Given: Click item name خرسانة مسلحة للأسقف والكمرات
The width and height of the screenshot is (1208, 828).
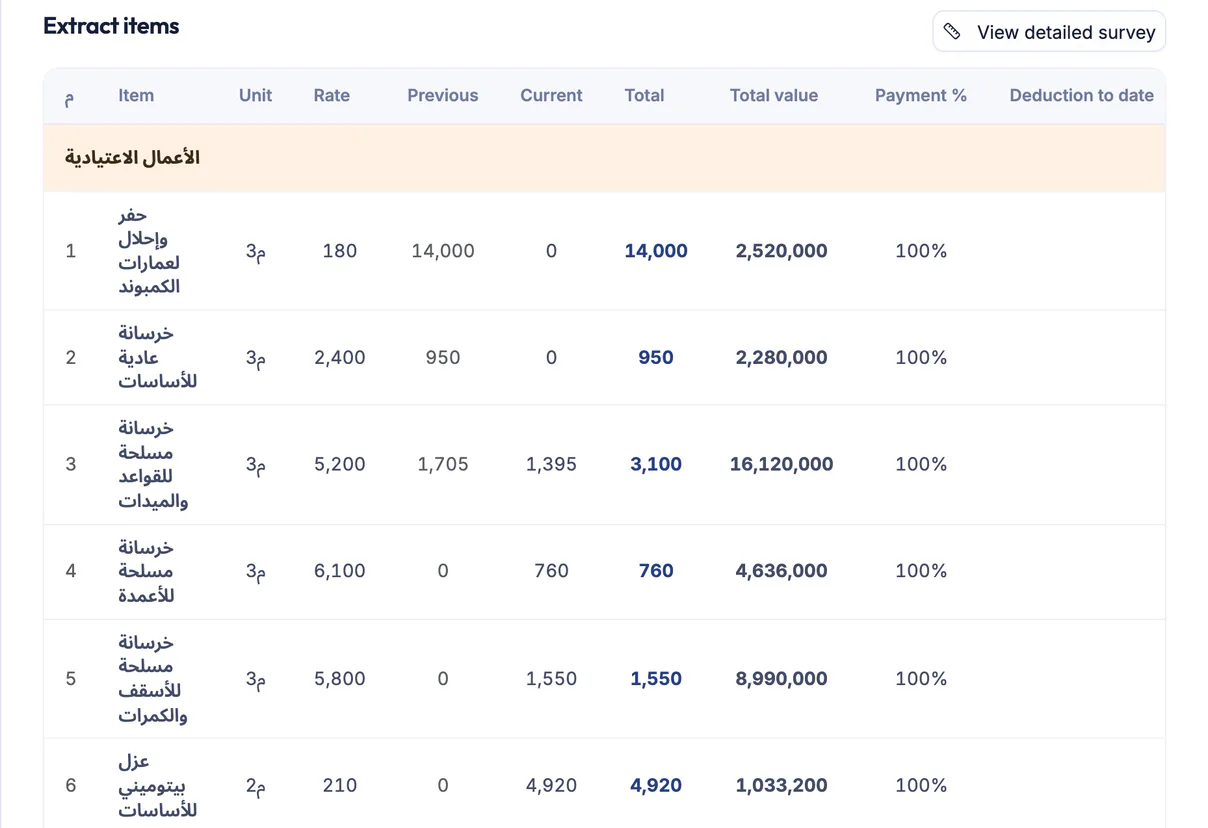Looking at the screenshot, I should [x=153, y=678].
